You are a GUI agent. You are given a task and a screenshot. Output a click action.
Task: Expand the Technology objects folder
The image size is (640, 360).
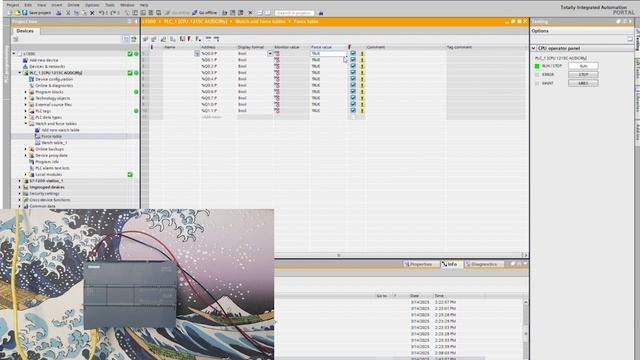pos(26,98)
